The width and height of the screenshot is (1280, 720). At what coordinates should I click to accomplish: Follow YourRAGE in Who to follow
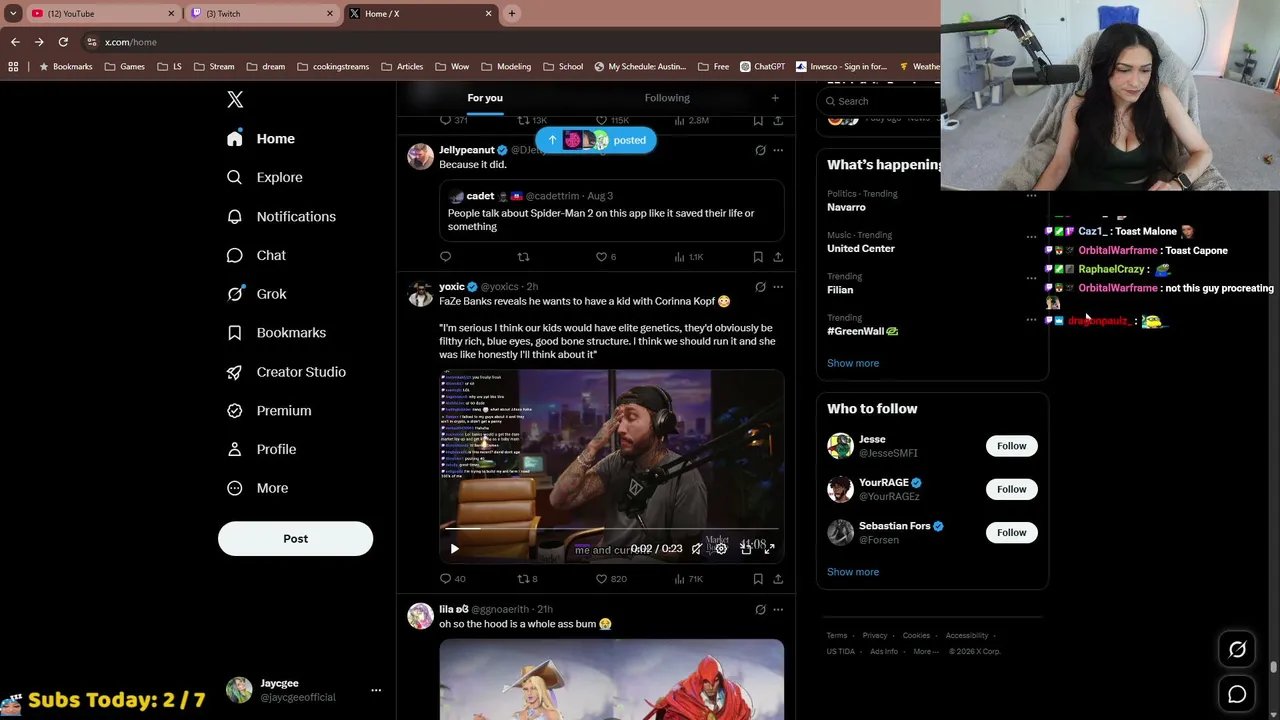[1011, 489]
